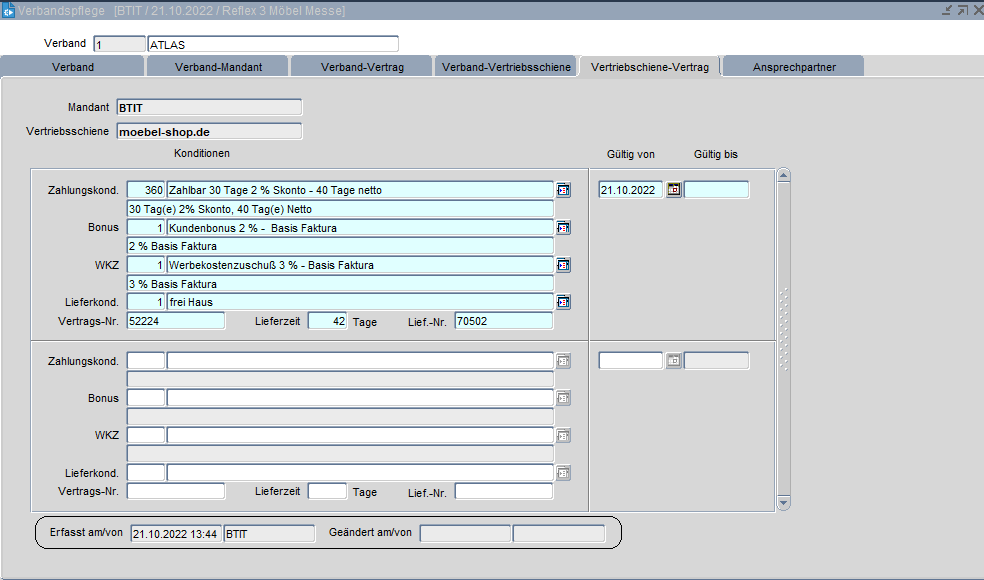The image size is (984, 580).
Task: Open calendar picker next to 21.10.2022 date
Action: (674, 190)
